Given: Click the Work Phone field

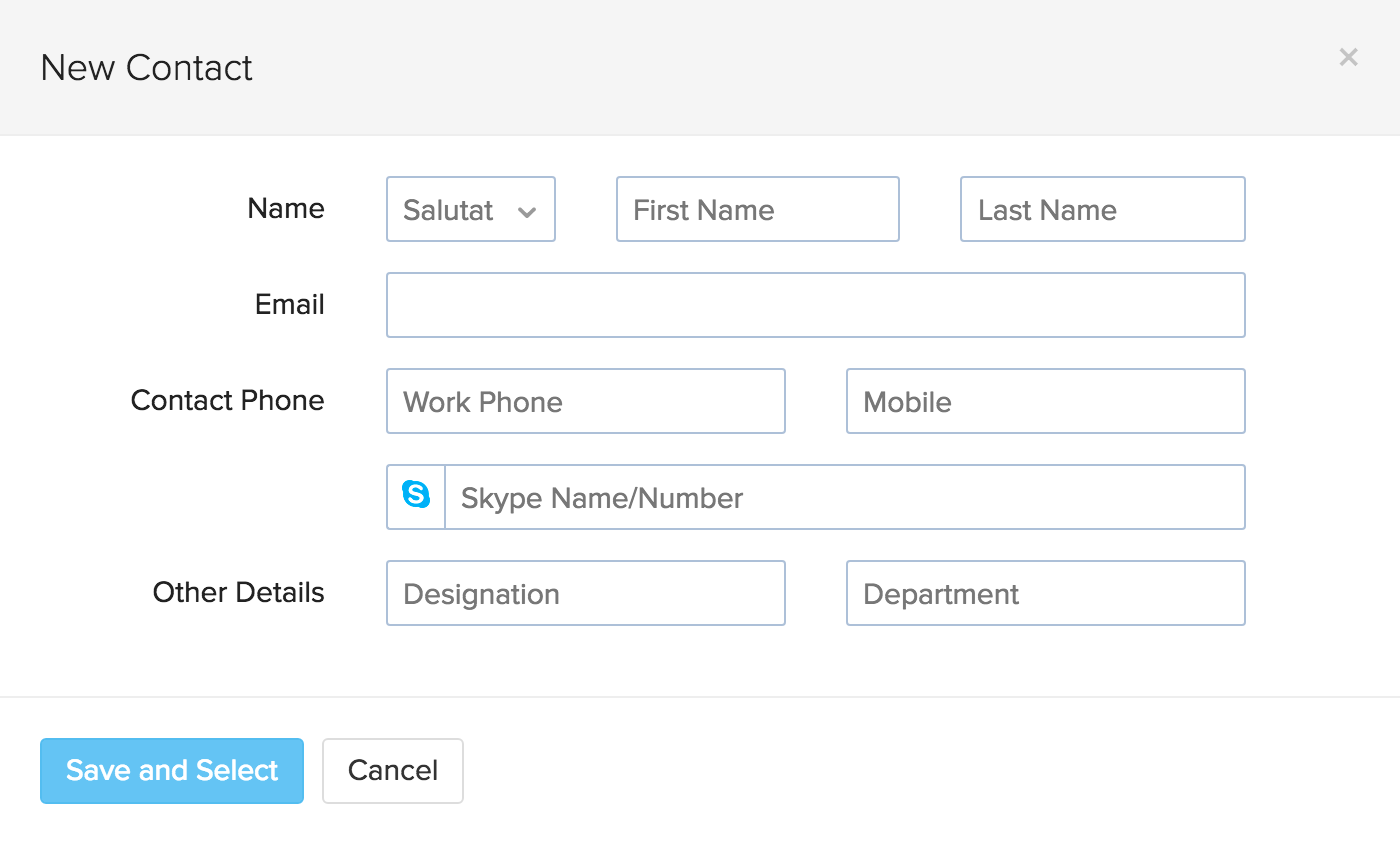Looking at the screenshot, I should [x=585, y=400].
